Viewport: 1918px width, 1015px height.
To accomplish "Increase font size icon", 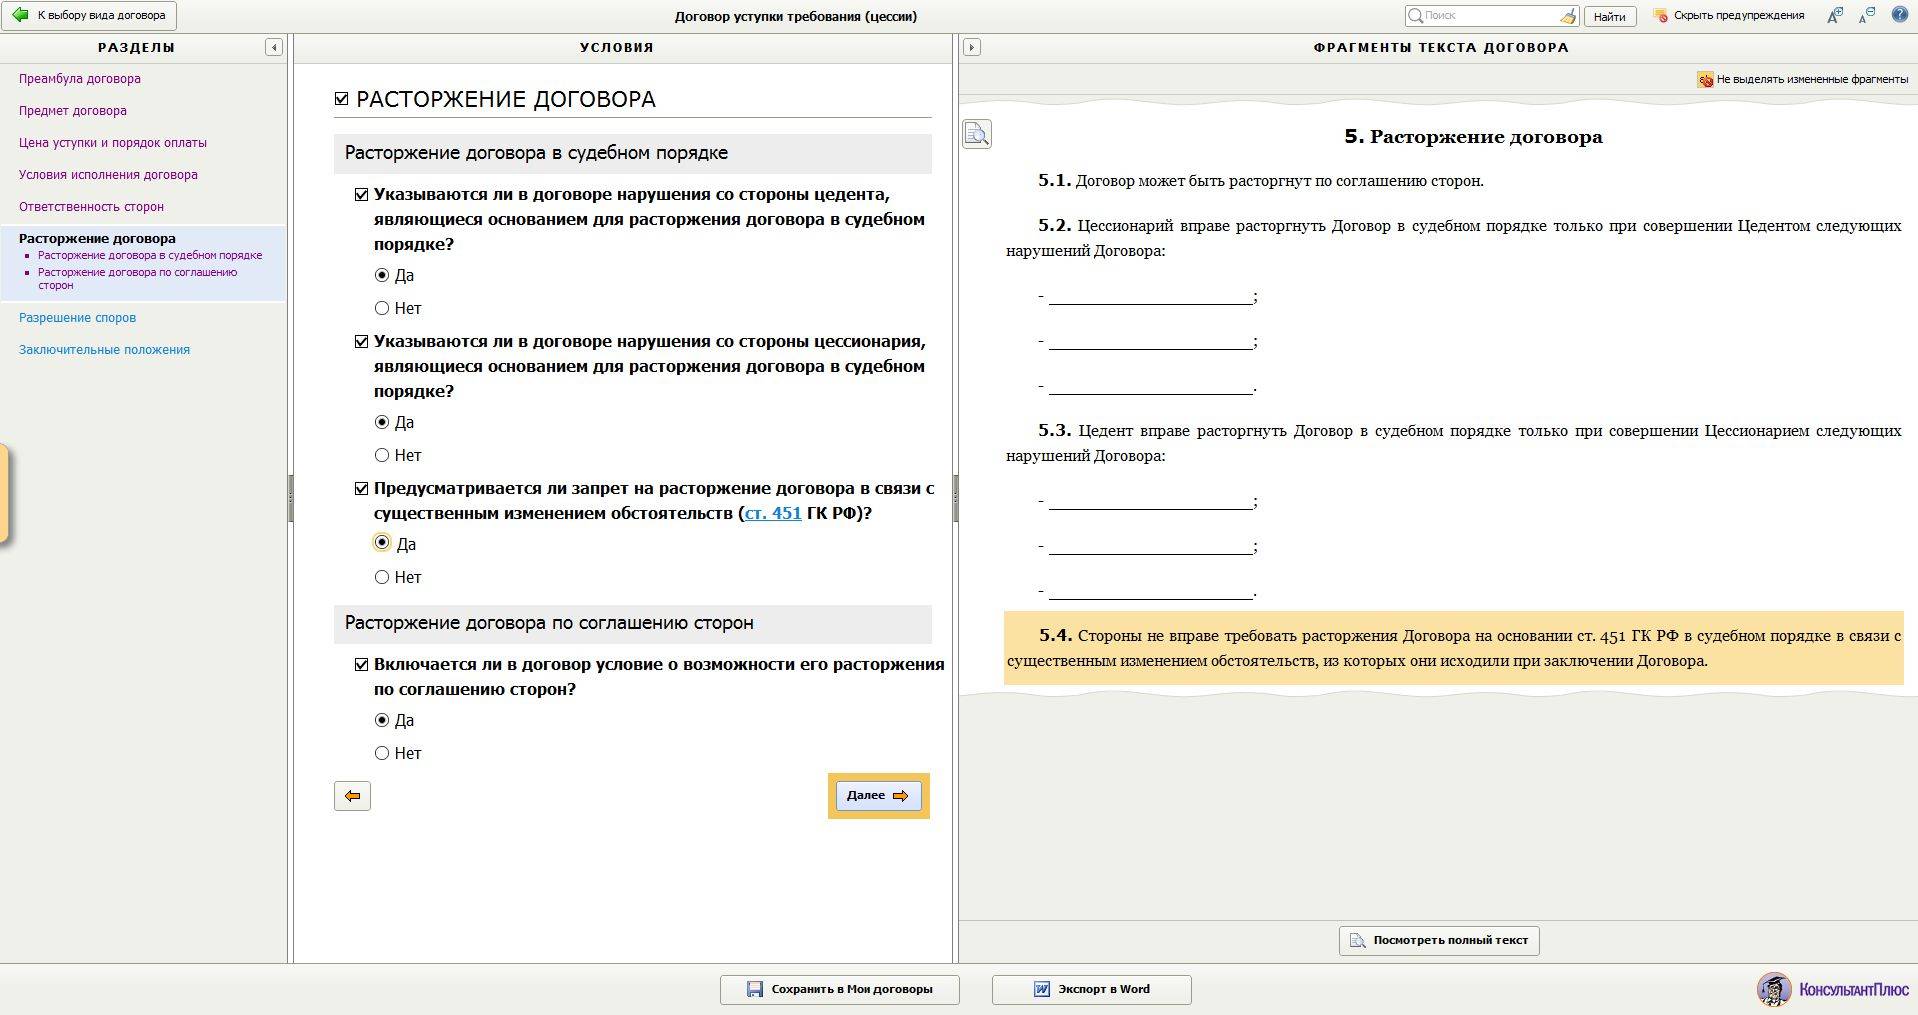I will [x=1834, y=16].
